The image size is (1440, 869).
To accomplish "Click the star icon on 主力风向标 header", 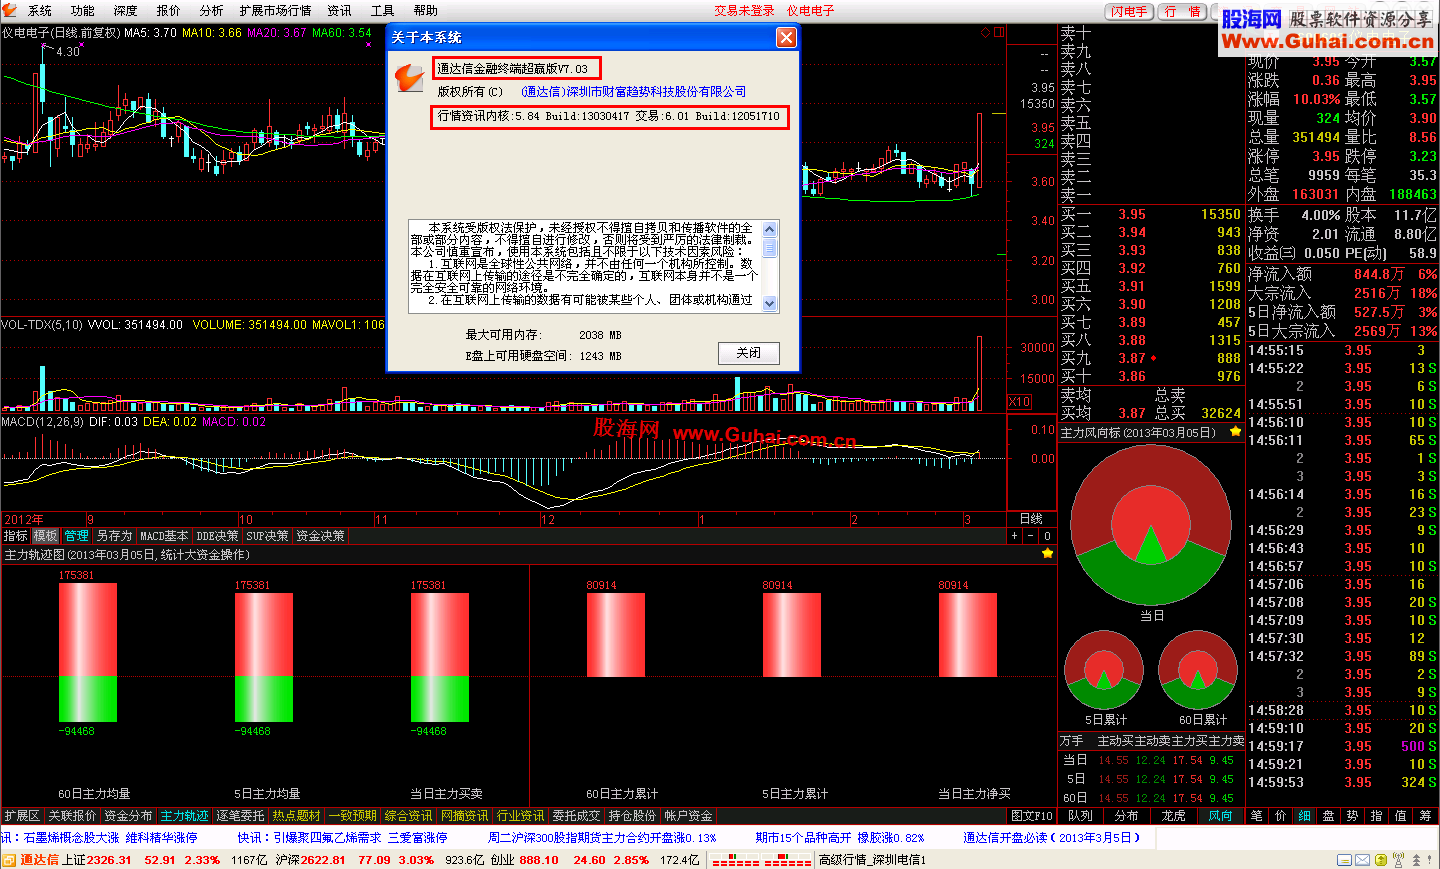I will (1235, 432).
